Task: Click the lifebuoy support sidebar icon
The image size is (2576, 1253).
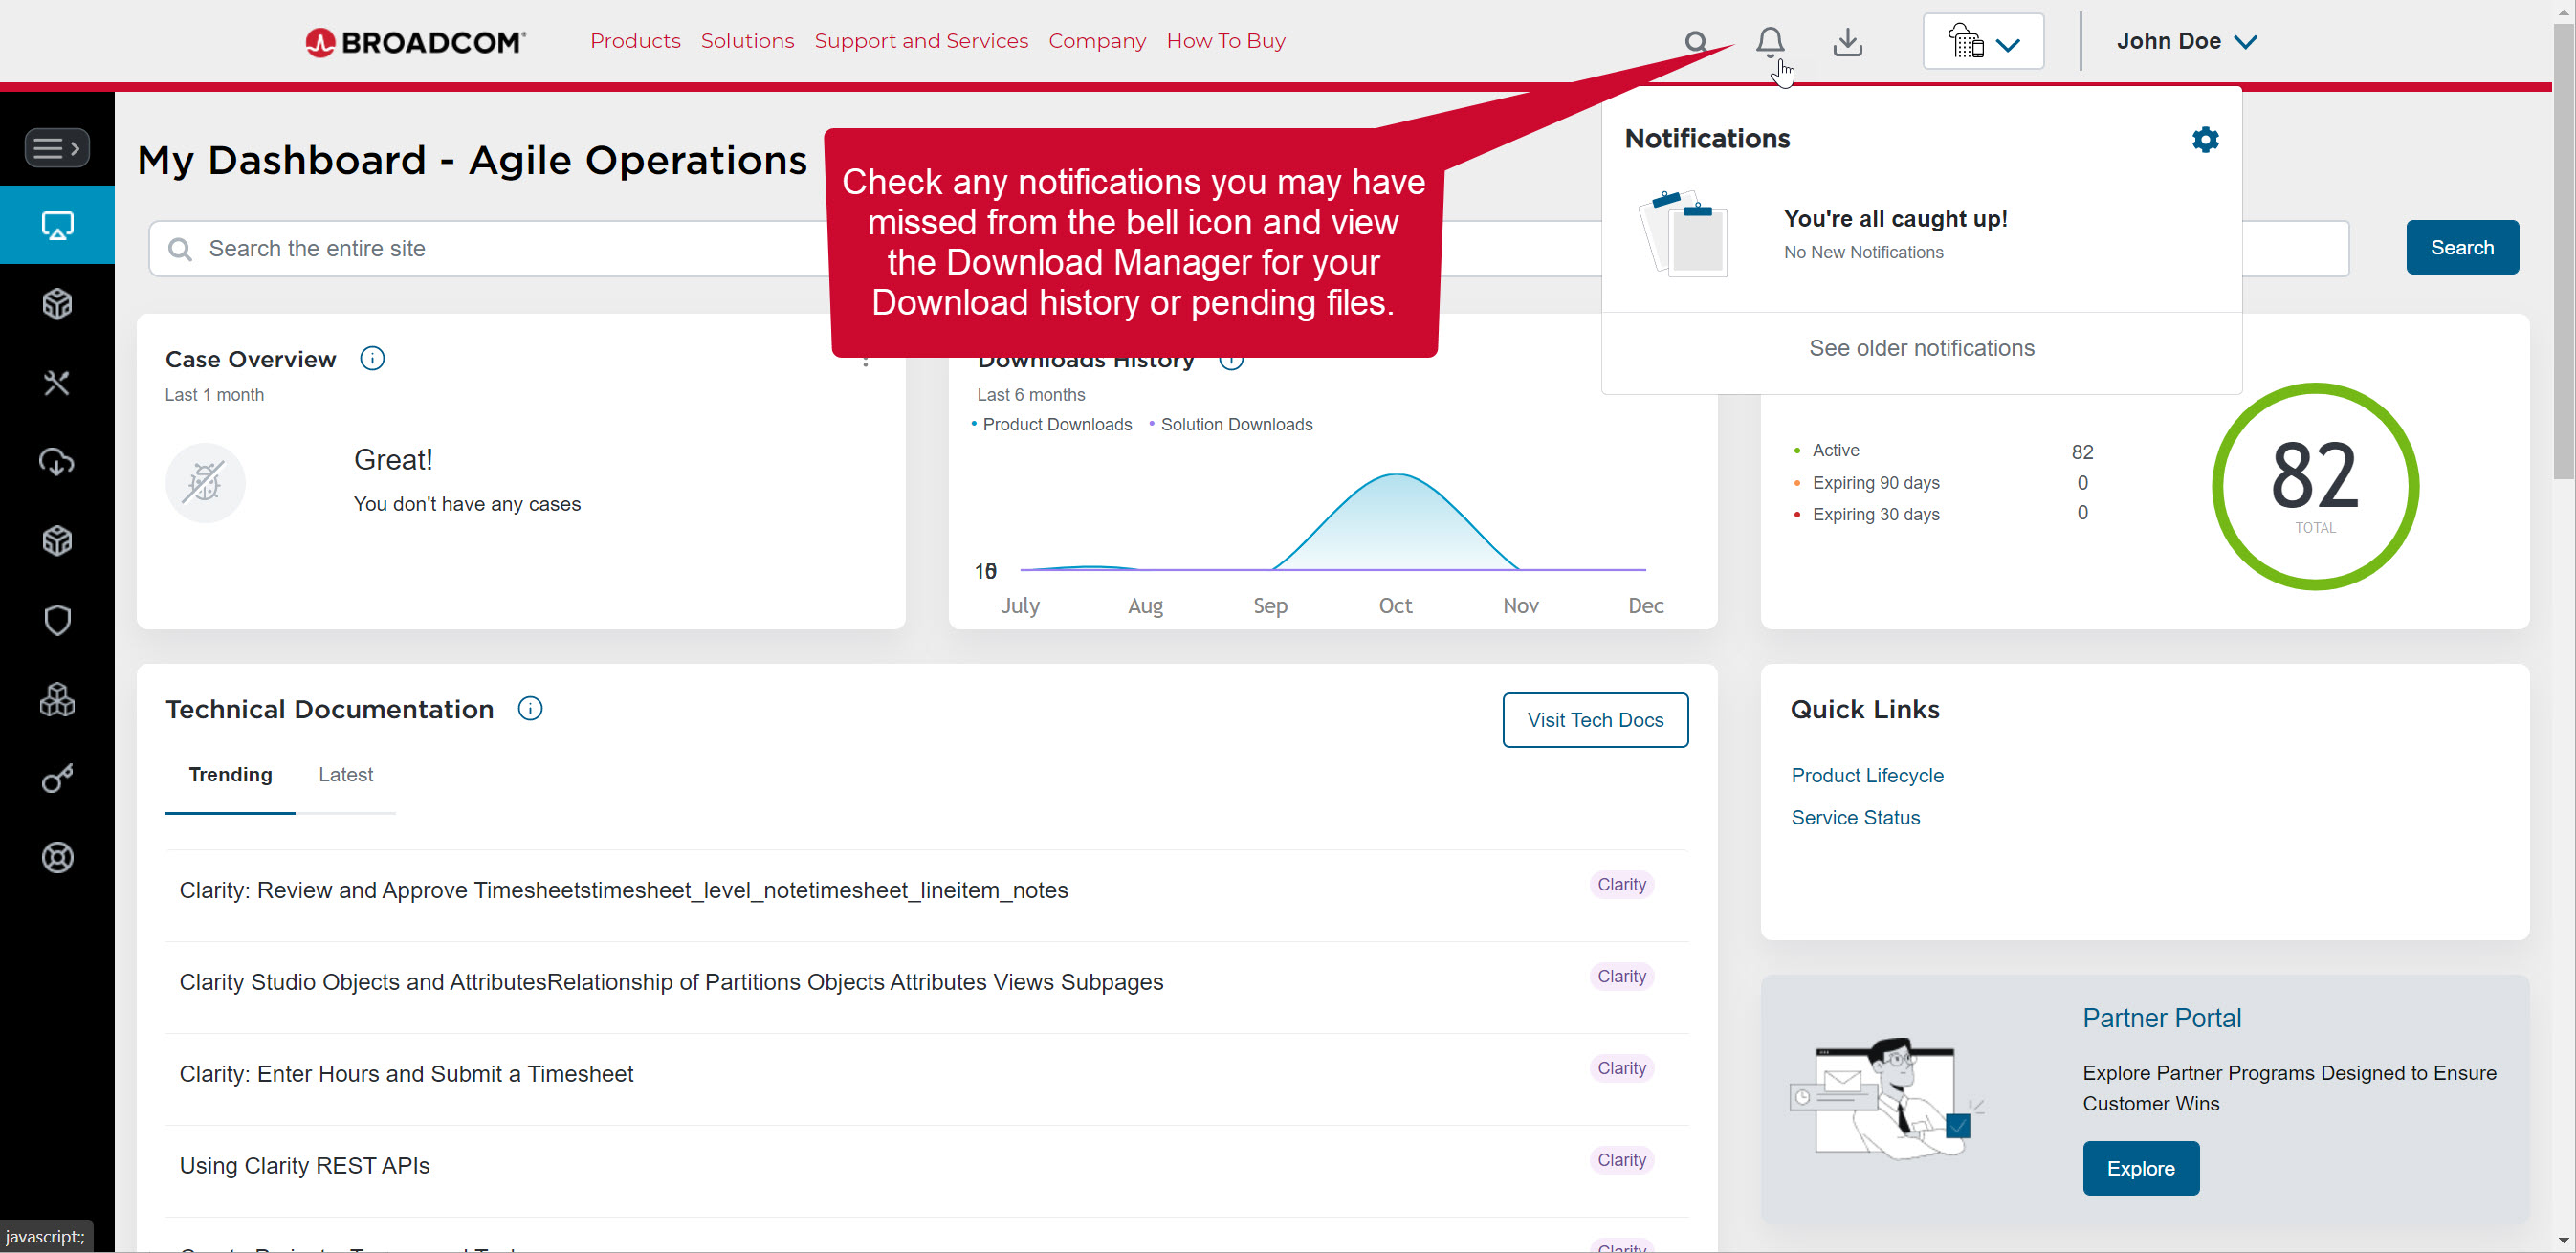Action: coord(57,857)
